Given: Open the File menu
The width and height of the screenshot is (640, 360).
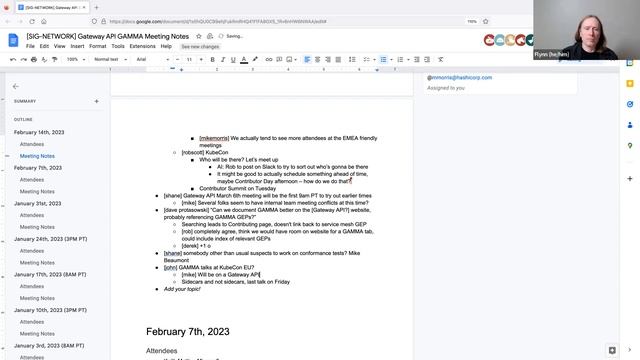Looking at the screenshot, I should [x=30, y=47].
